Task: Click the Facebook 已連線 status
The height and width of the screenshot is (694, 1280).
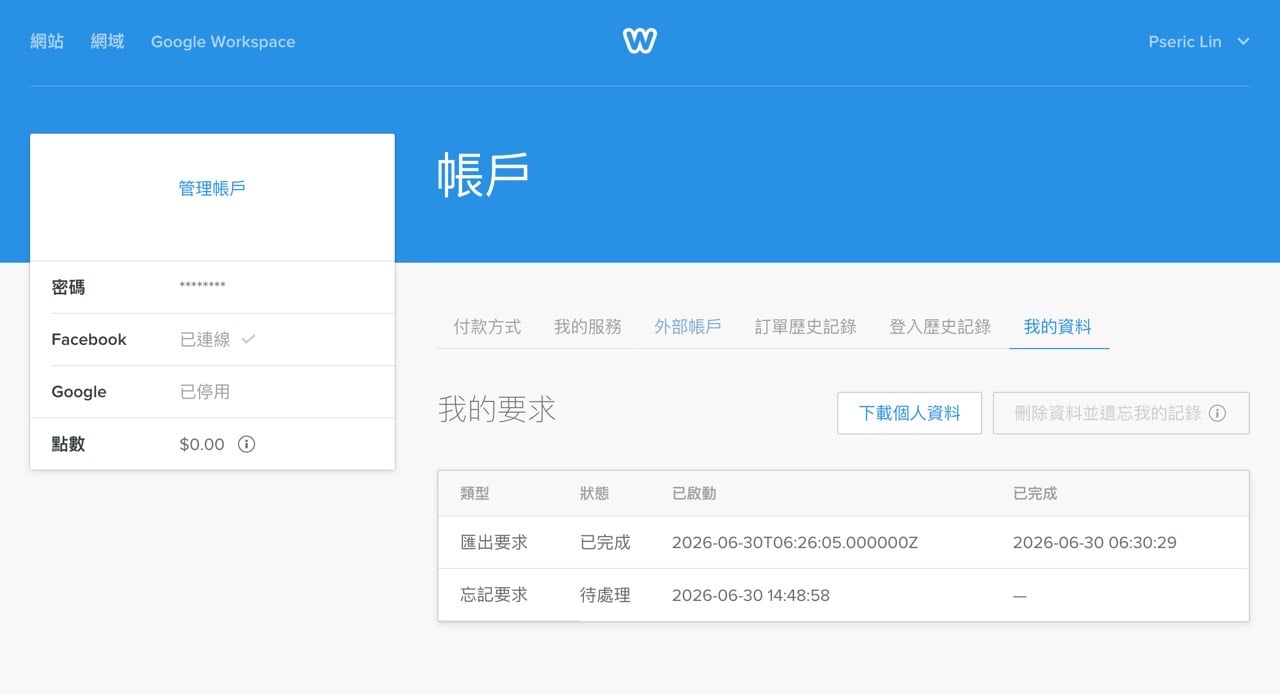Action: 205,340
